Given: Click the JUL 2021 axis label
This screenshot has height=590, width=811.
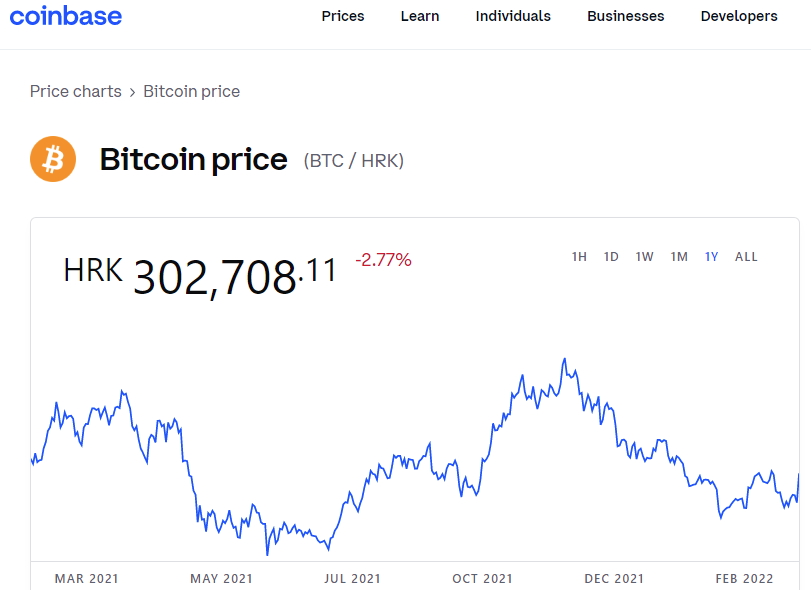Looking at the screenshot, I should click(x=353, y=578).
